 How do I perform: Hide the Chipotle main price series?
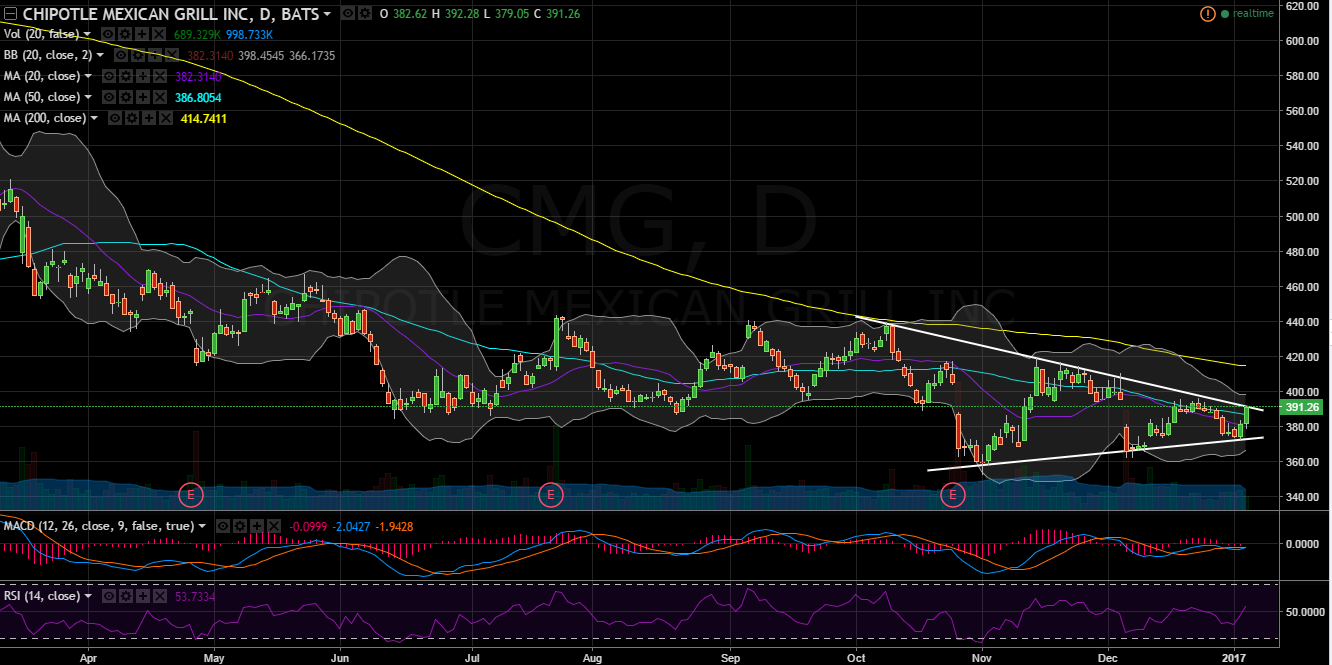click(347, 14)
